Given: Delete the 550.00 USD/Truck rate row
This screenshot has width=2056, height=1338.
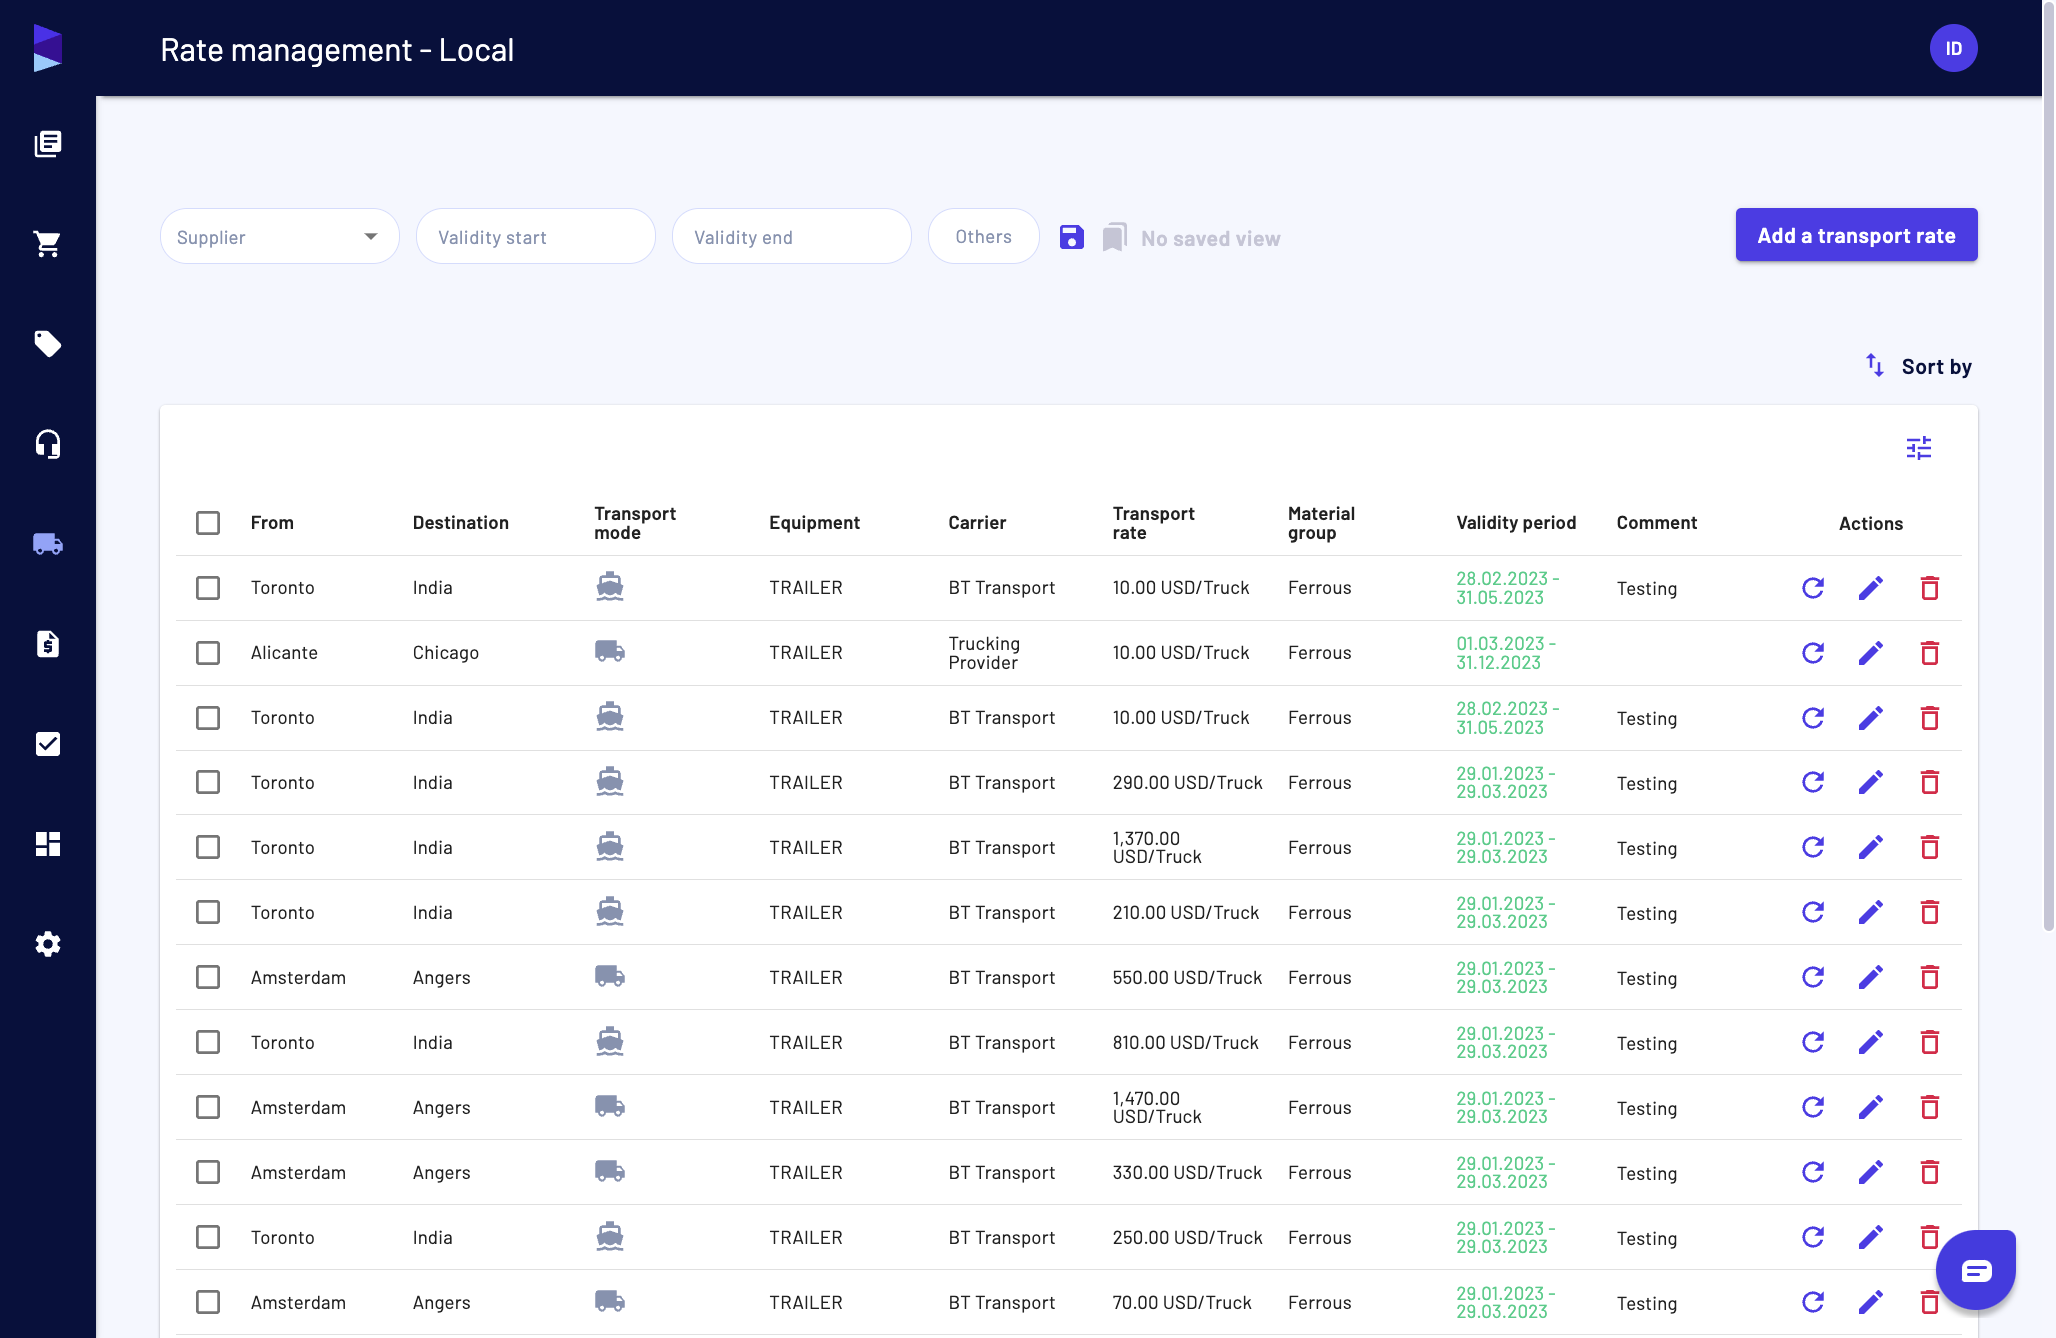Looking at the screenshot, I should 1930,978.
